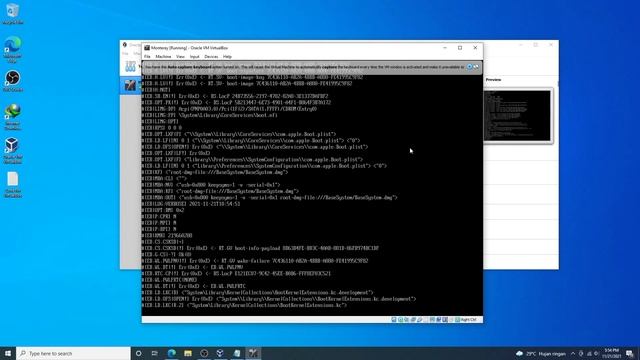The image size is (640, 360).
Task: Open the notification center
Action: 630,353
